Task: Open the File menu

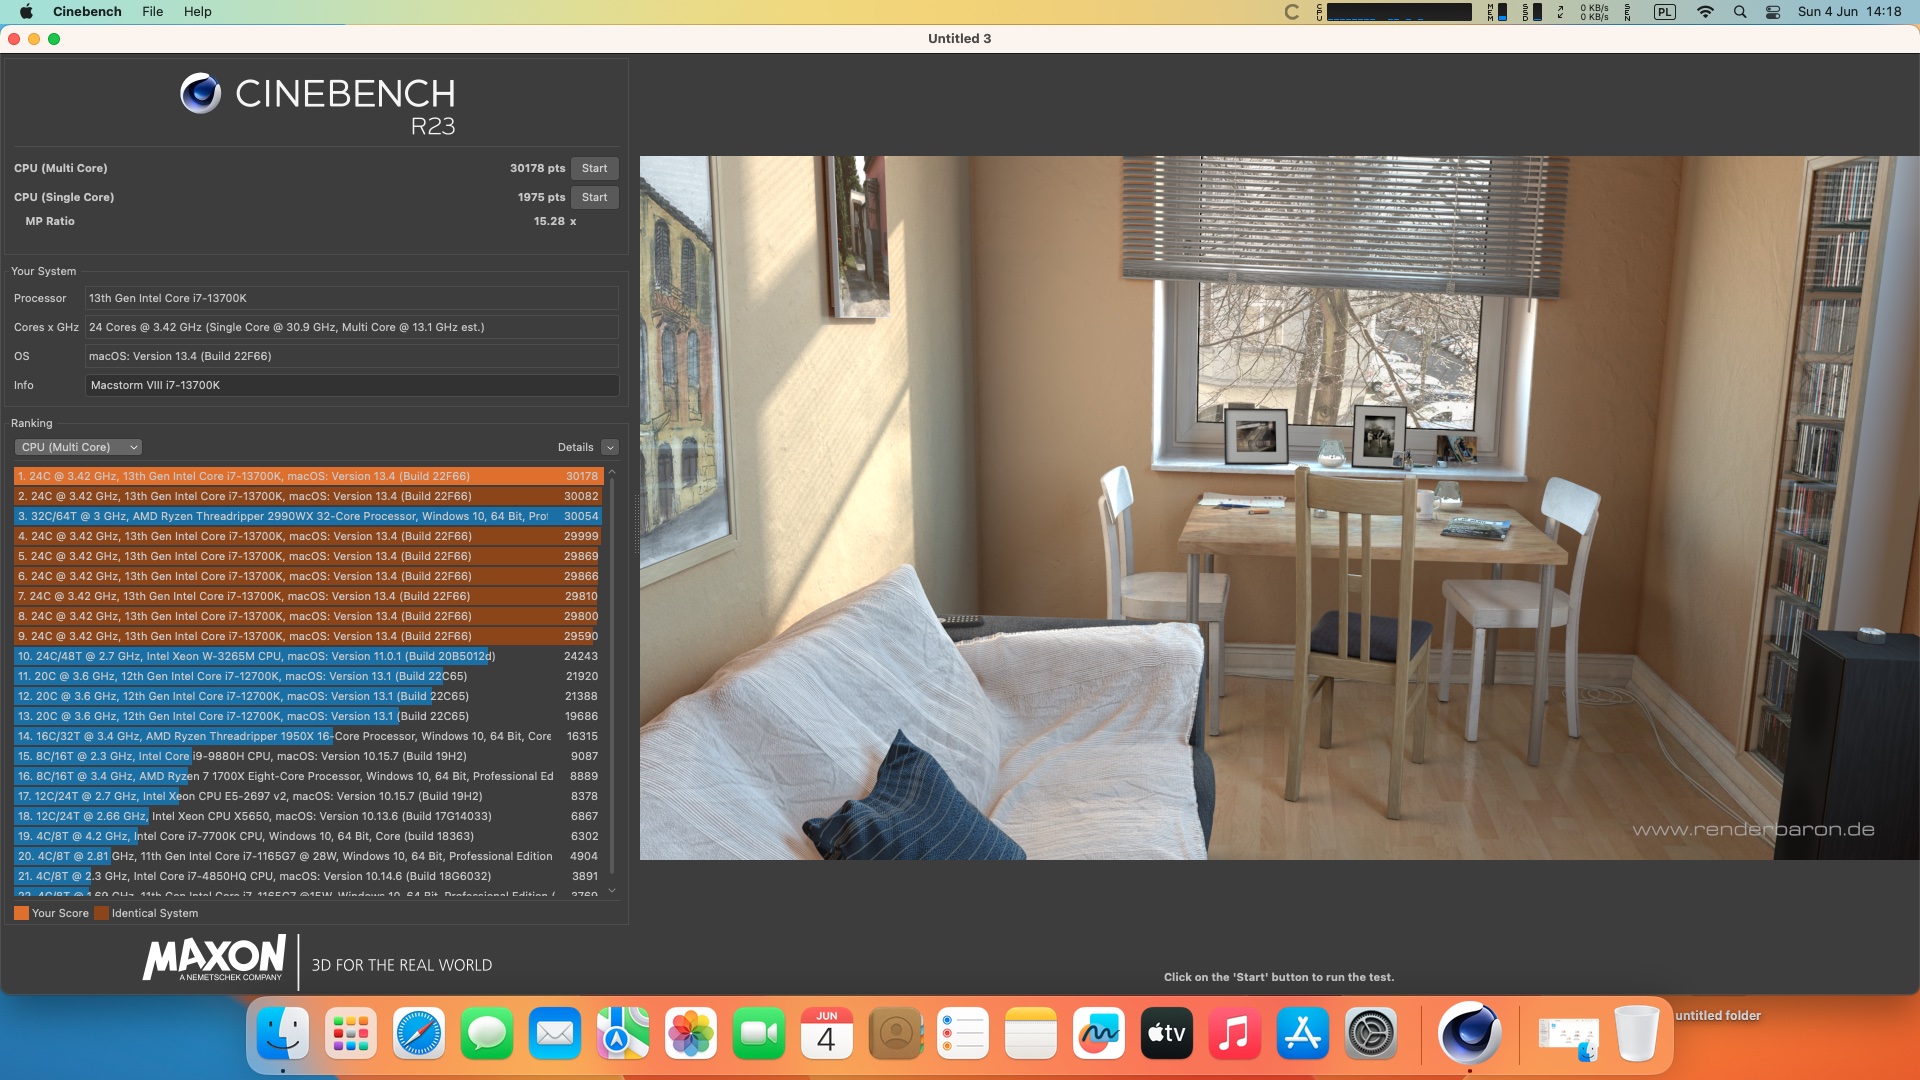Action: click(152, 11)
